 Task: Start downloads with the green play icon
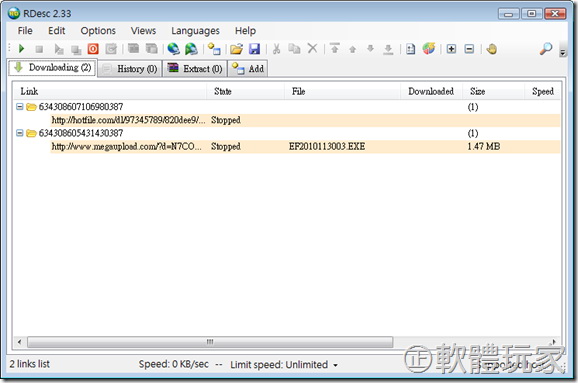pyautogui.click(x=21, y=49)
